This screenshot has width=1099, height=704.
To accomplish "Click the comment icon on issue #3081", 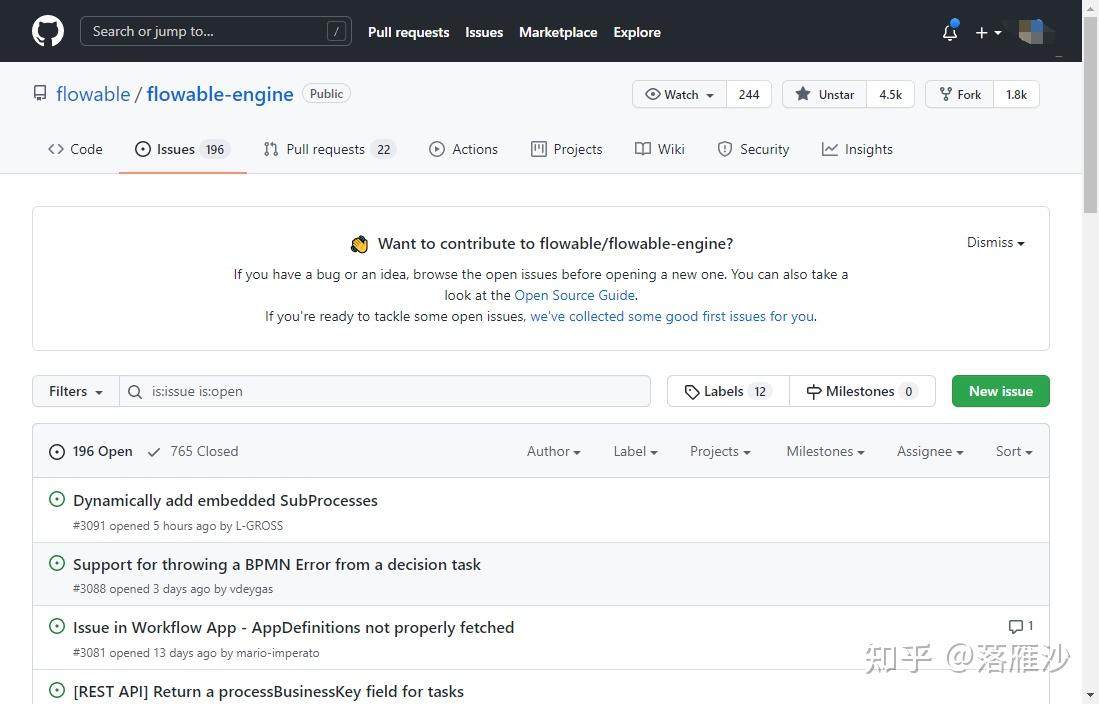I will pyautogui.click(x=1016, y=626).
